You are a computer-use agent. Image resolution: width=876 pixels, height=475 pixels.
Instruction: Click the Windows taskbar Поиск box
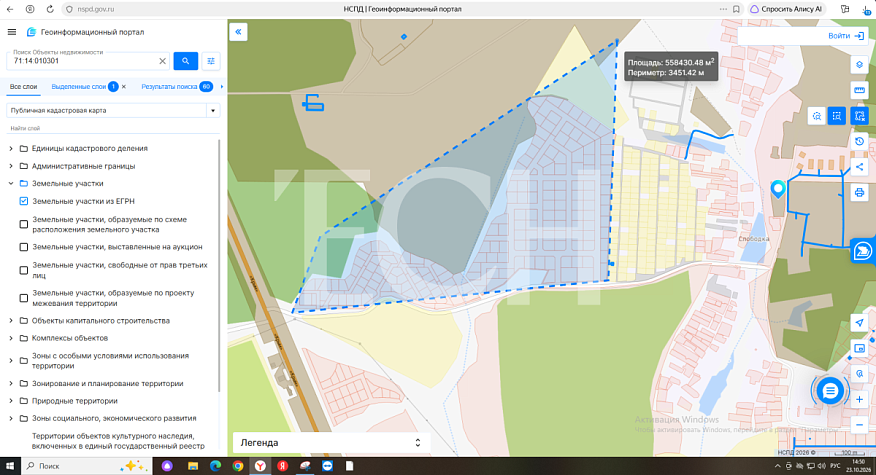pos(87,466)
